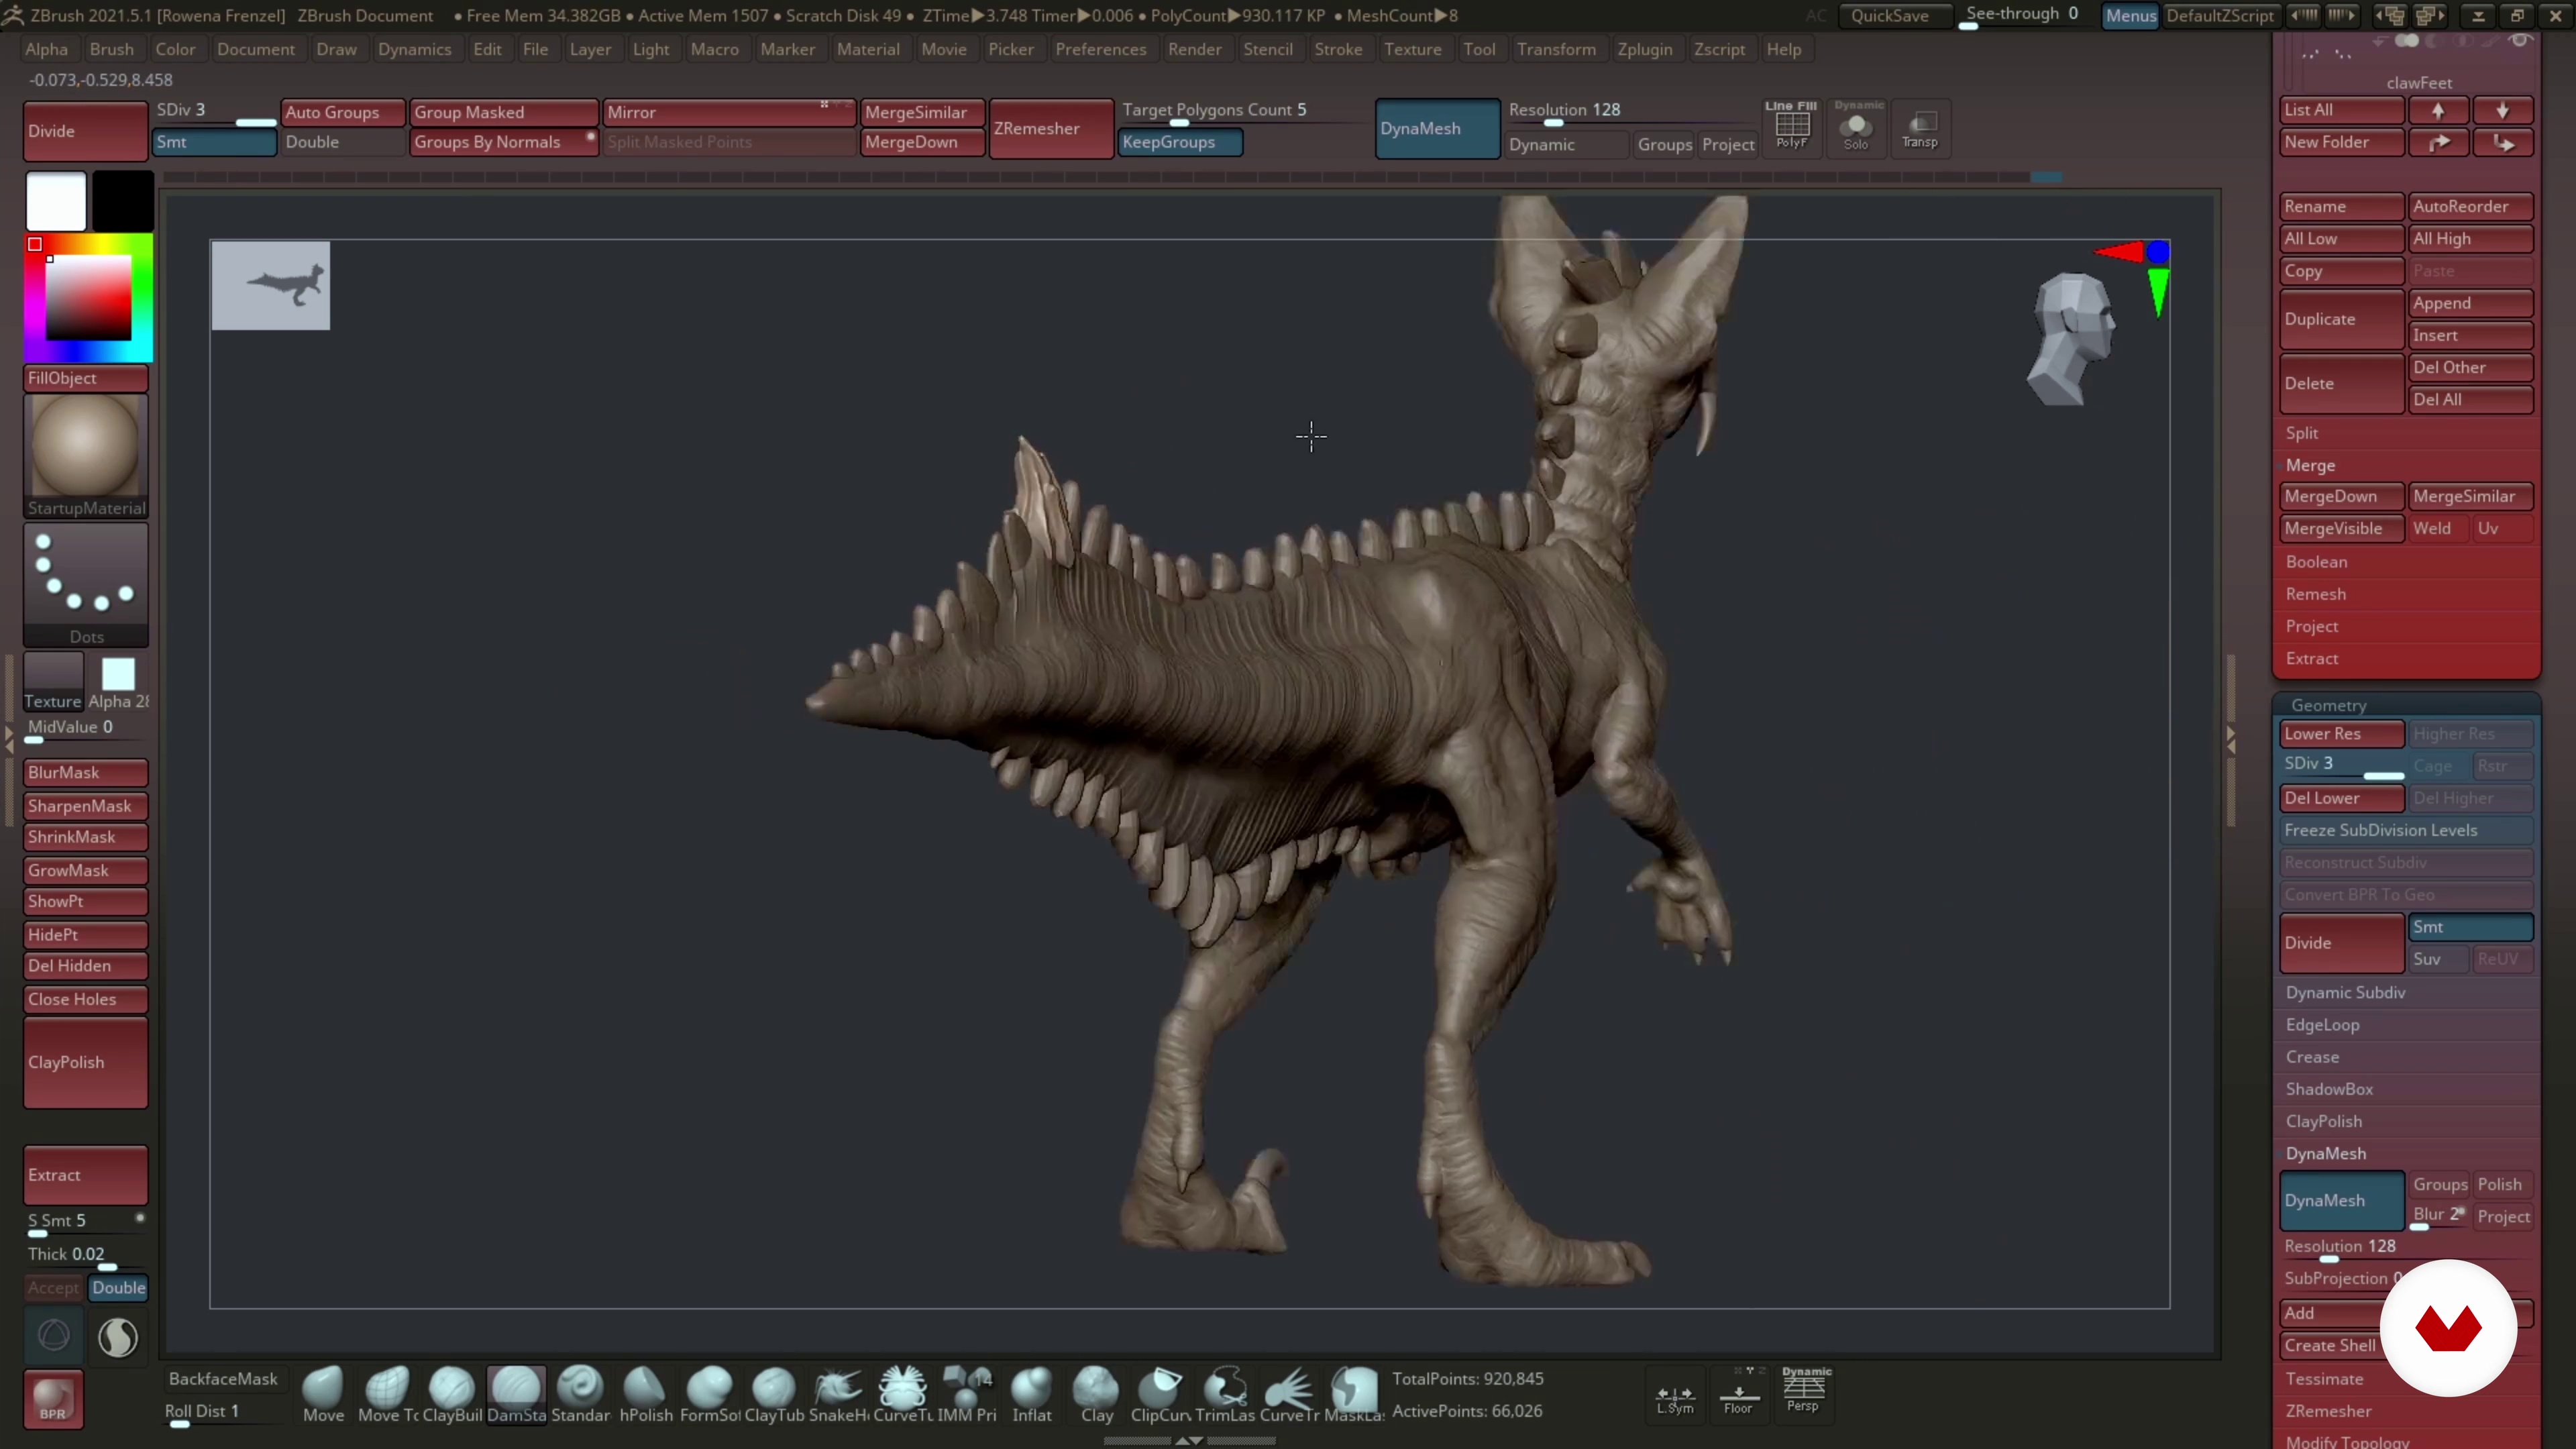The image size is (2576, 1449).
Task: Select the MaskLasso brush
Action: tap(1354, 1394)
